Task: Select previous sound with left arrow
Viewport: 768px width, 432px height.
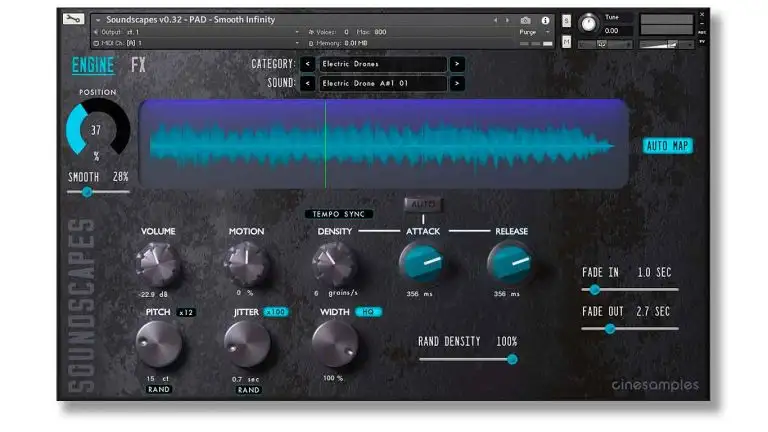Action: (308, 83)
